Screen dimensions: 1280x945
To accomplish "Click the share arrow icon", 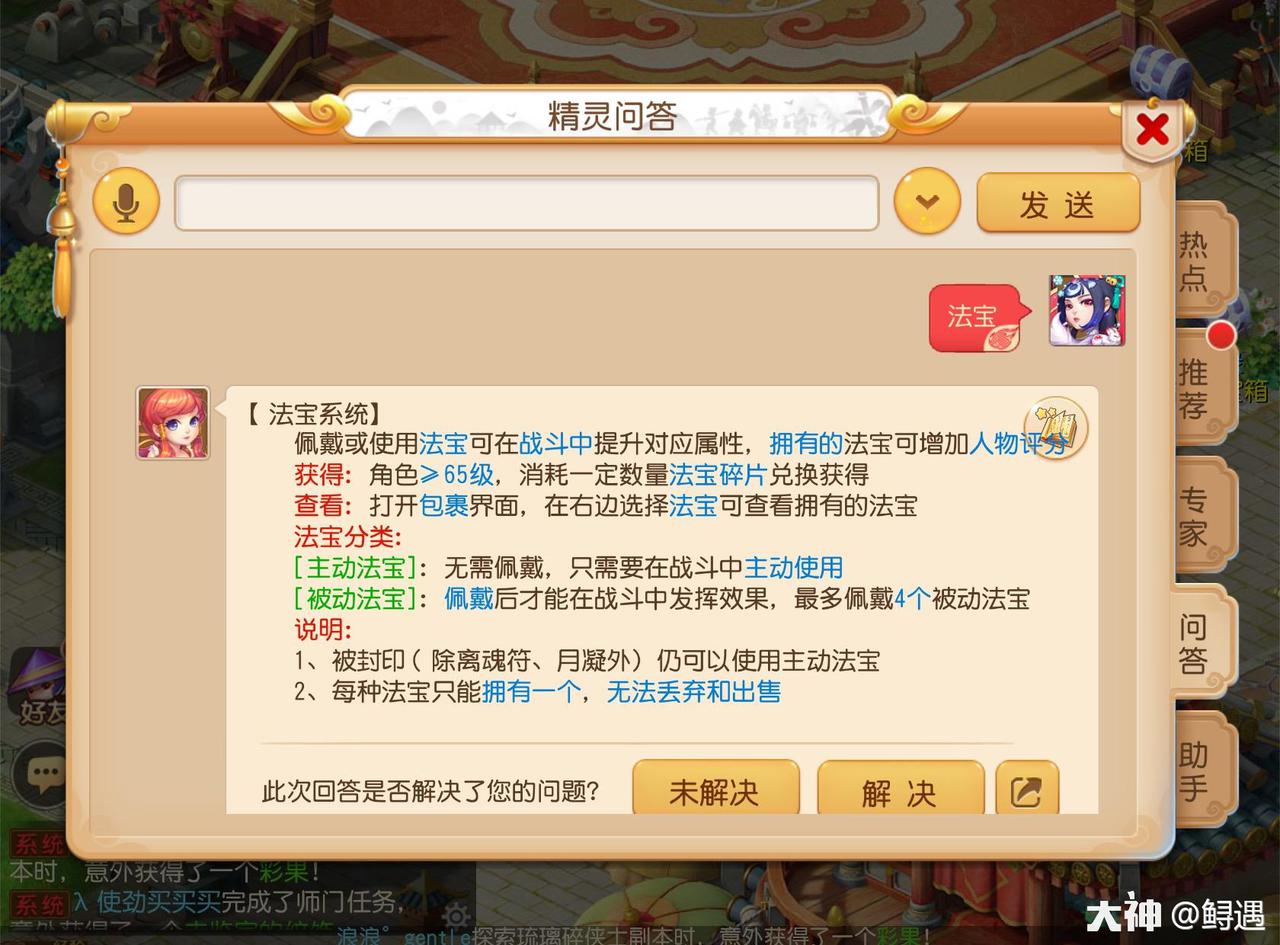I will pyautogui.click(x=1027, y=791).
